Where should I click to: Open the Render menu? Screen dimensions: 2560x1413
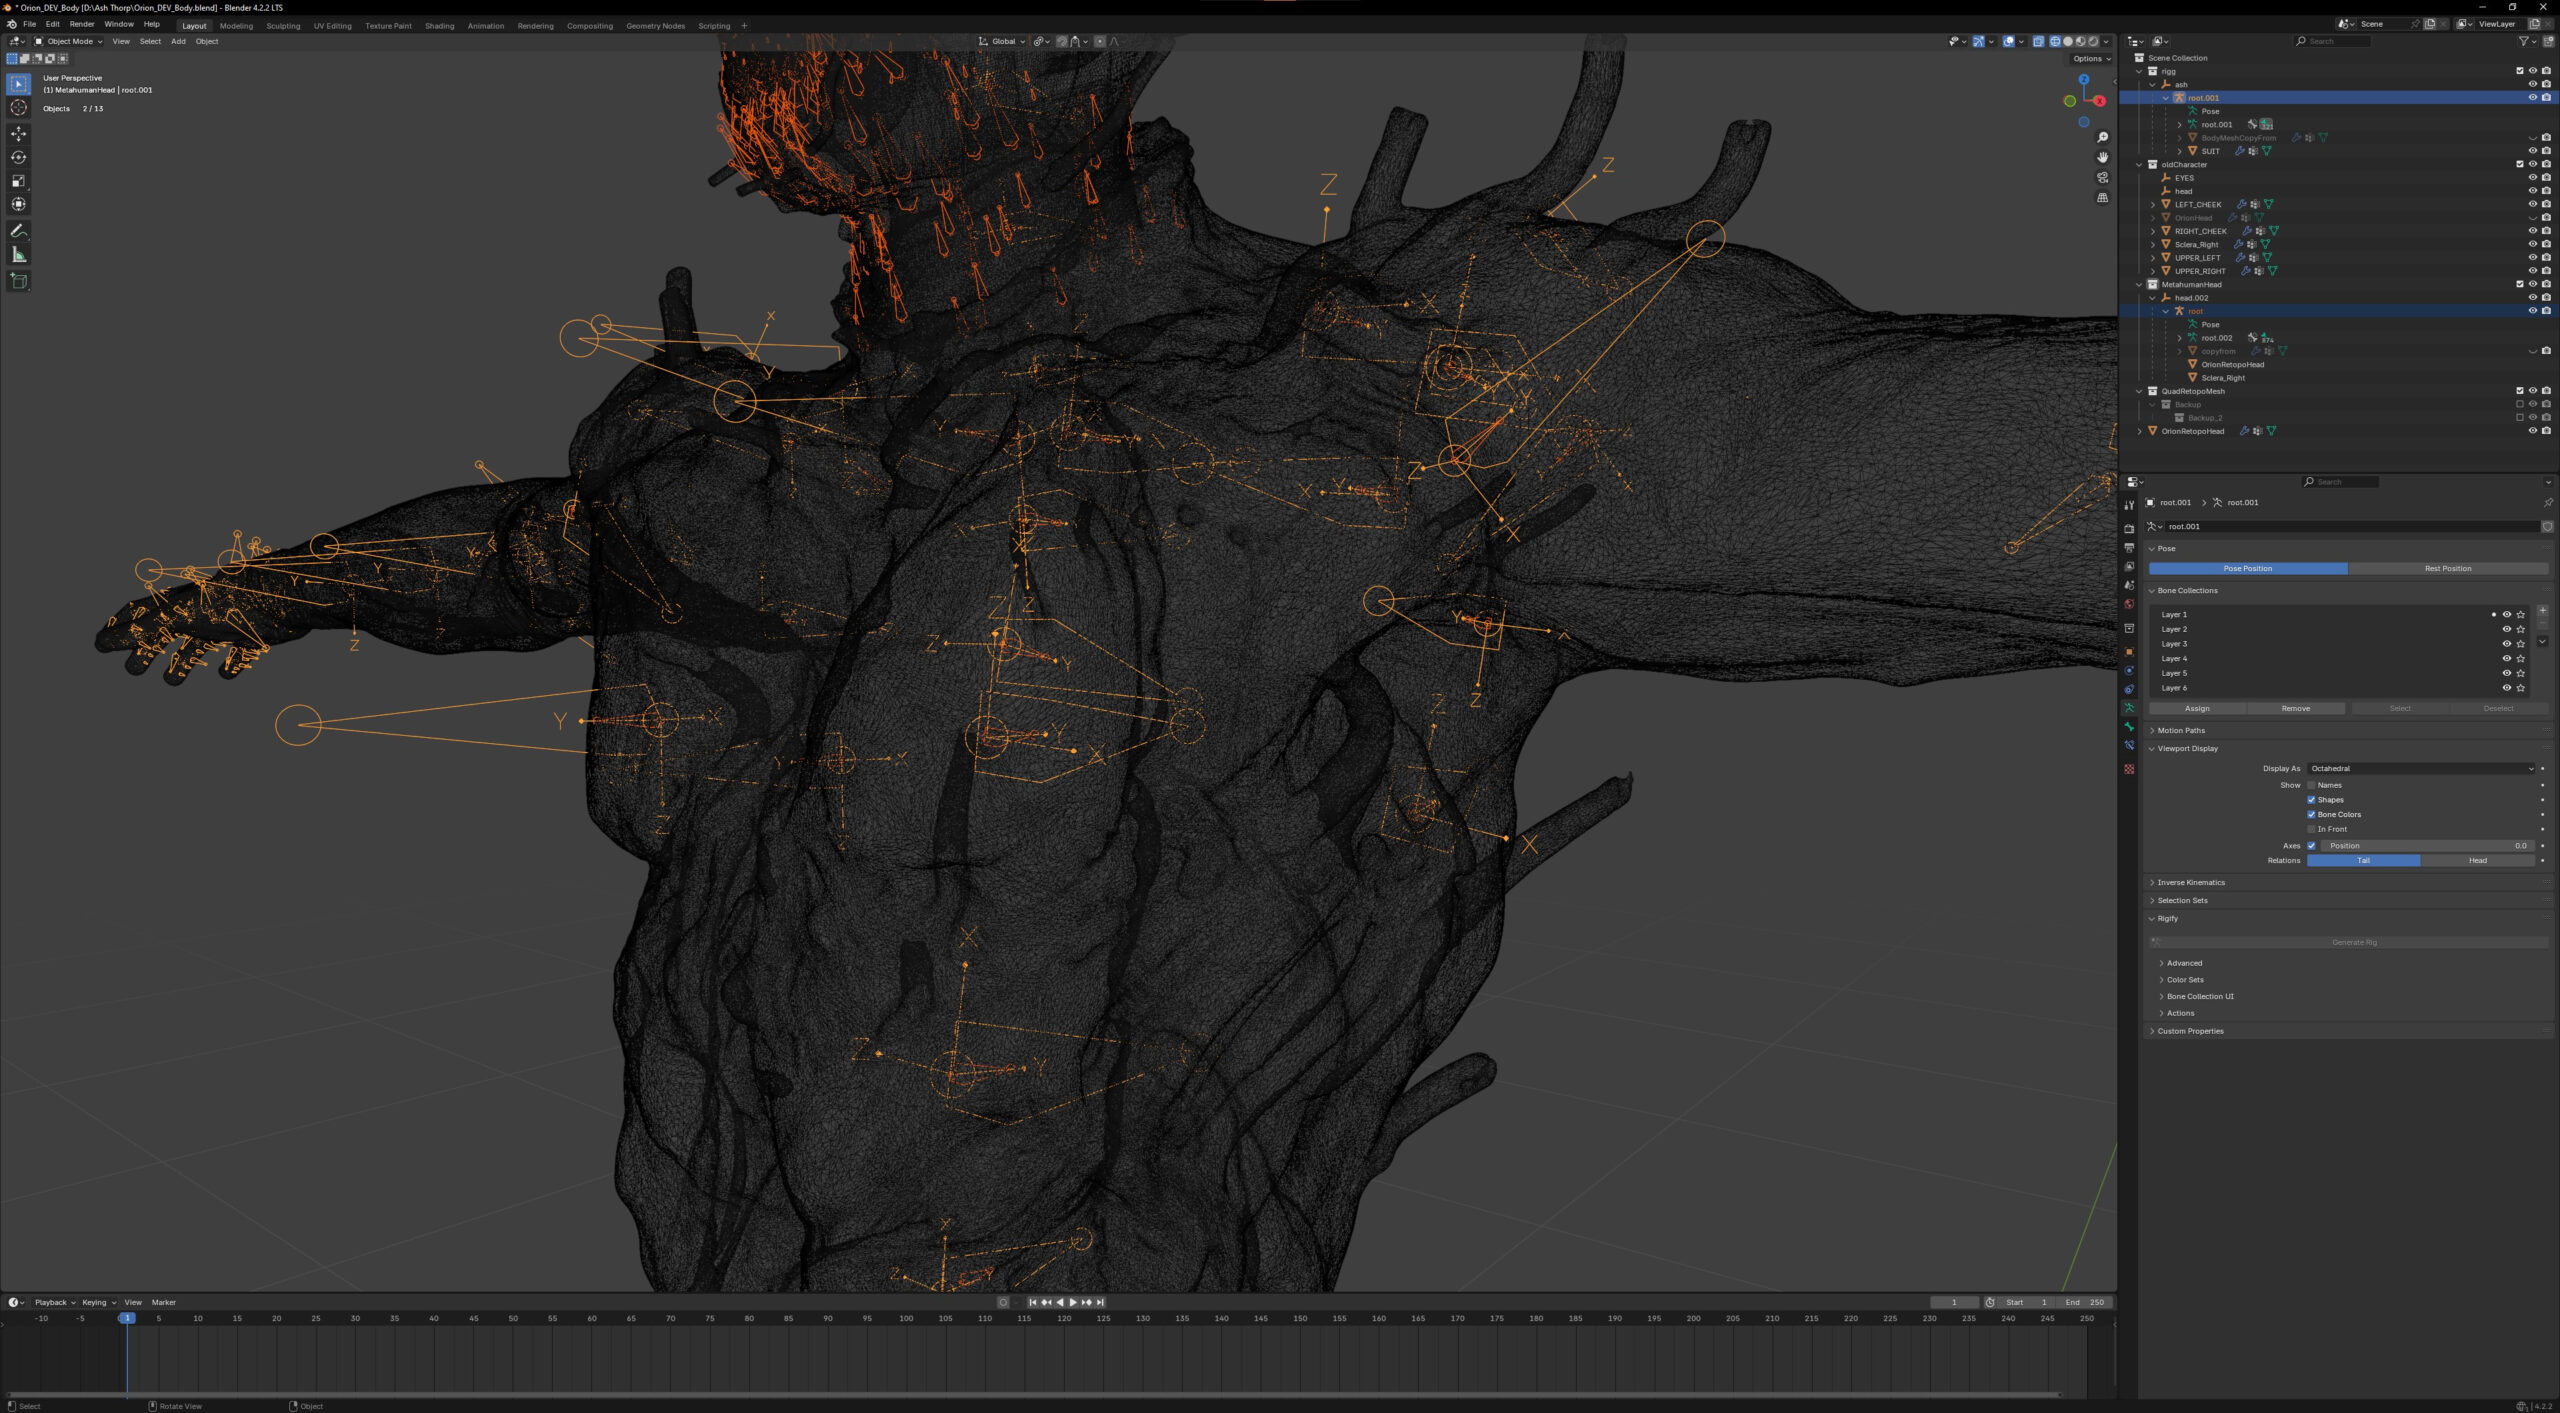(x=82, y=24)
